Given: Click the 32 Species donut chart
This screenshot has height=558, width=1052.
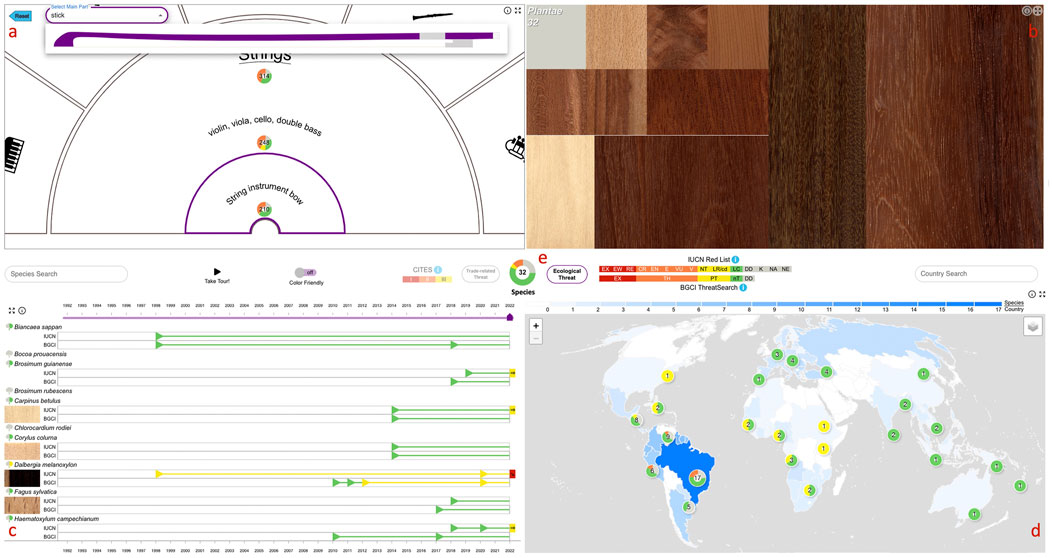Looking at the screenshot, I should point(523,273).
